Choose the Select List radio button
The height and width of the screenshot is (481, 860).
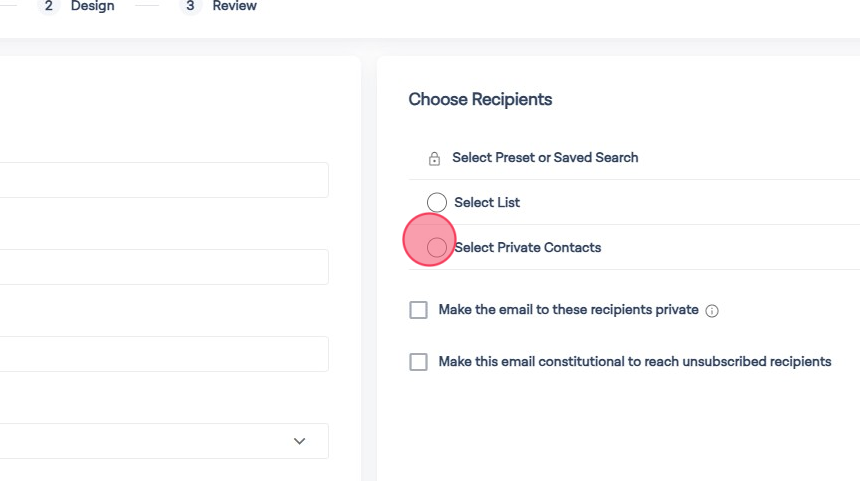437,203
